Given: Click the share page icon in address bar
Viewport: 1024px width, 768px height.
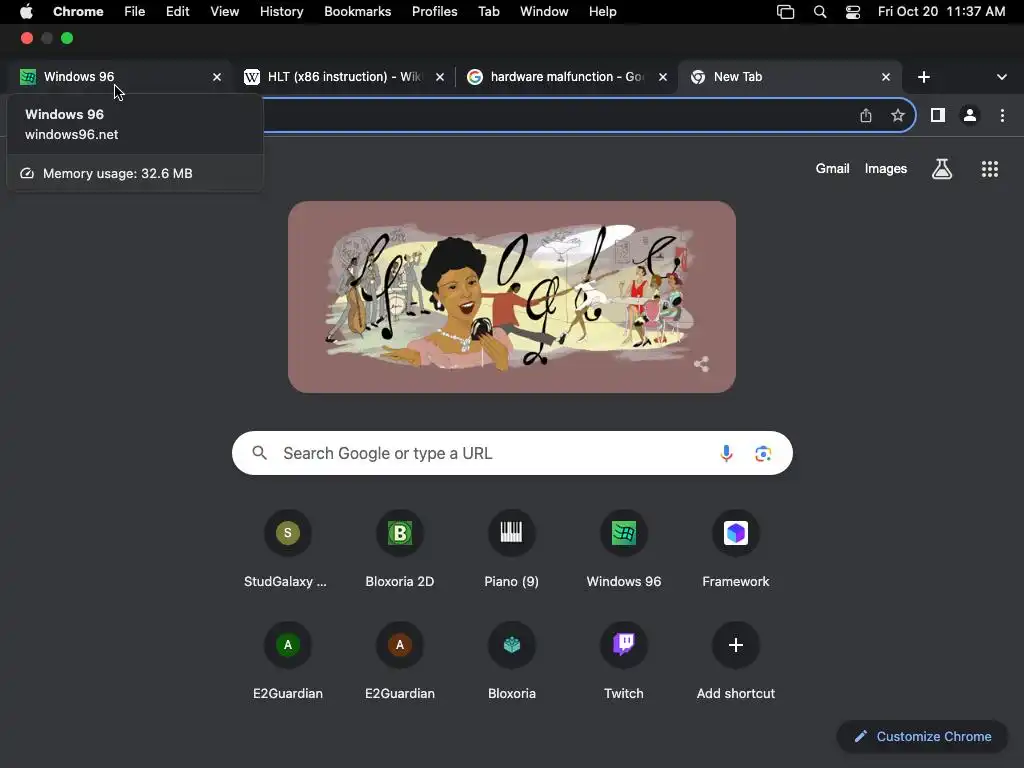Looking at the screenshot, I should click(x=866, y=116).
